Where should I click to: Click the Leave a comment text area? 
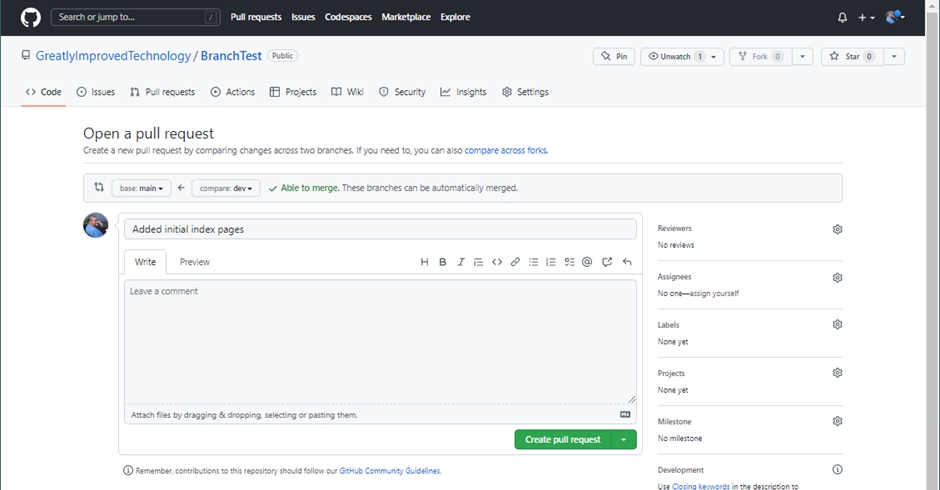pyautogui.click(x=380, y=340)
